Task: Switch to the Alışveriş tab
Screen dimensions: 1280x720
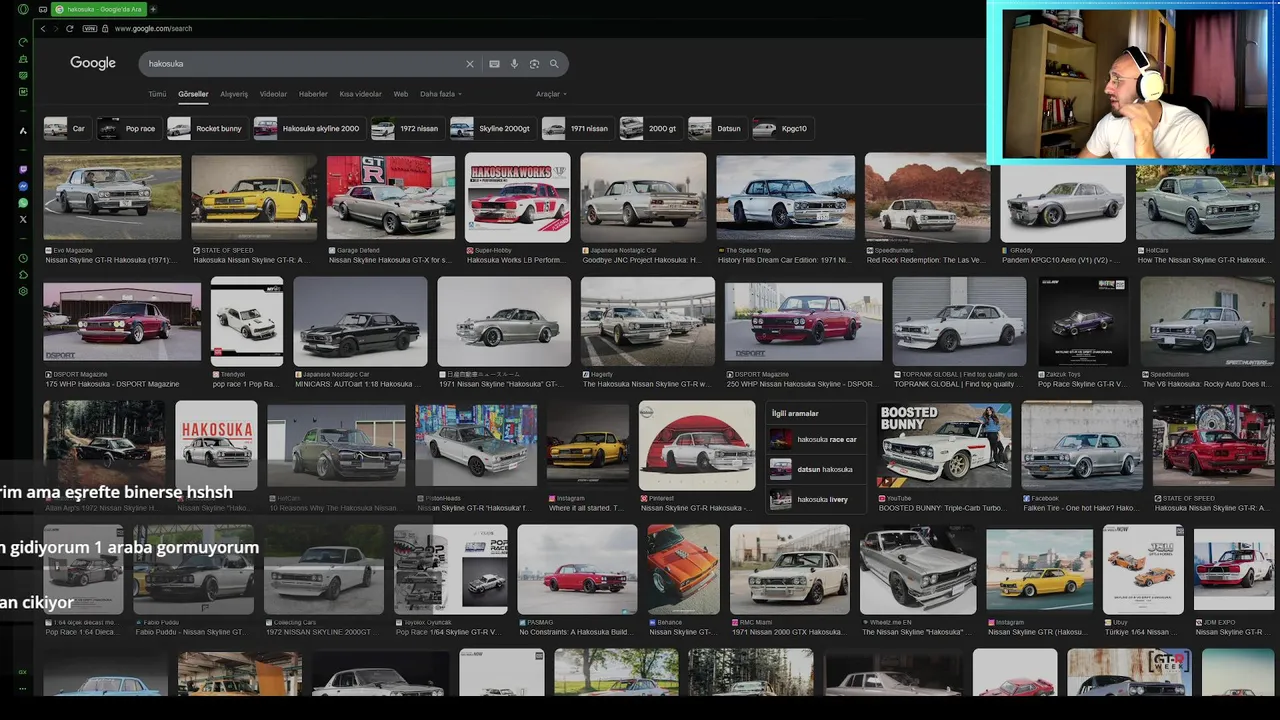Action: [234, 94]
